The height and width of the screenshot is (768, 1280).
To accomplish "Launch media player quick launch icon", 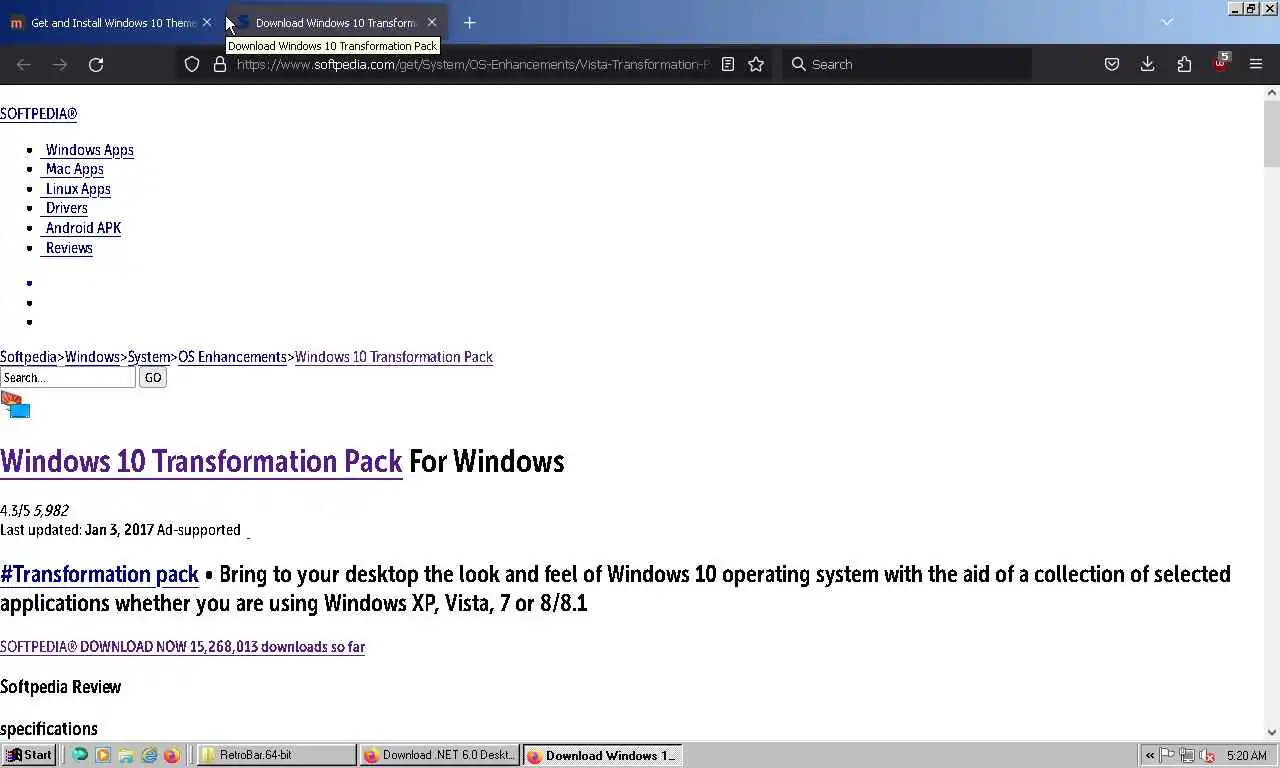I will [103, 755].
